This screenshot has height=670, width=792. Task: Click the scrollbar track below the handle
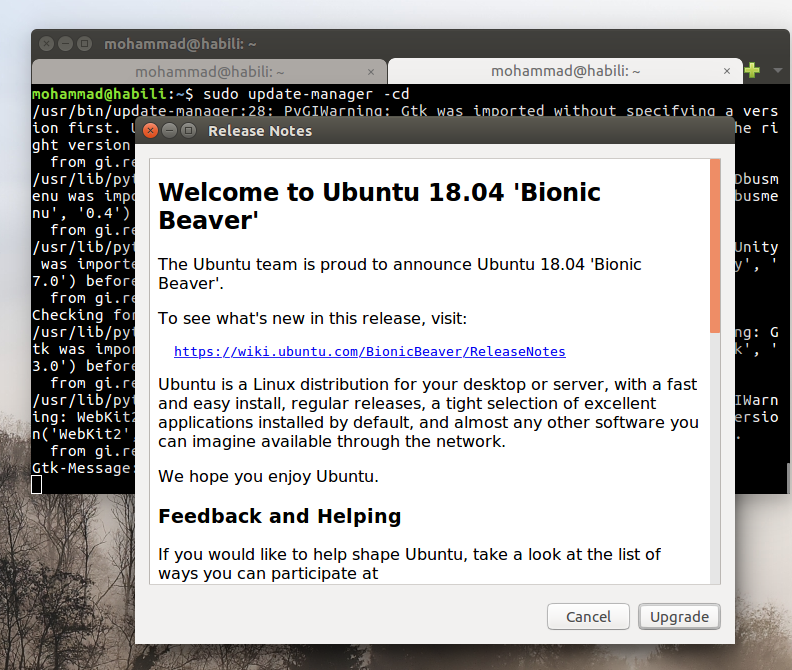pos(715,457)
